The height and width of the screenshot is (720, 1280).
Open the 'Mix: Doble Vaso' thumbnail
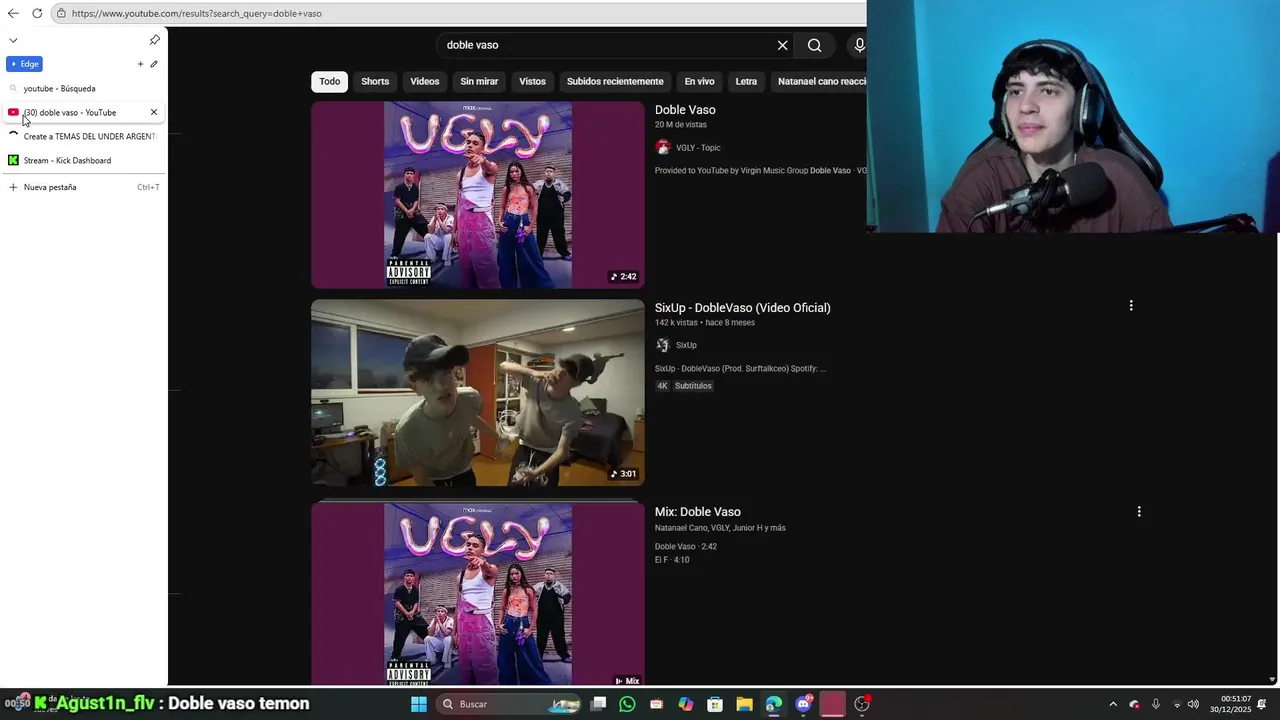(x=477, y=593)
